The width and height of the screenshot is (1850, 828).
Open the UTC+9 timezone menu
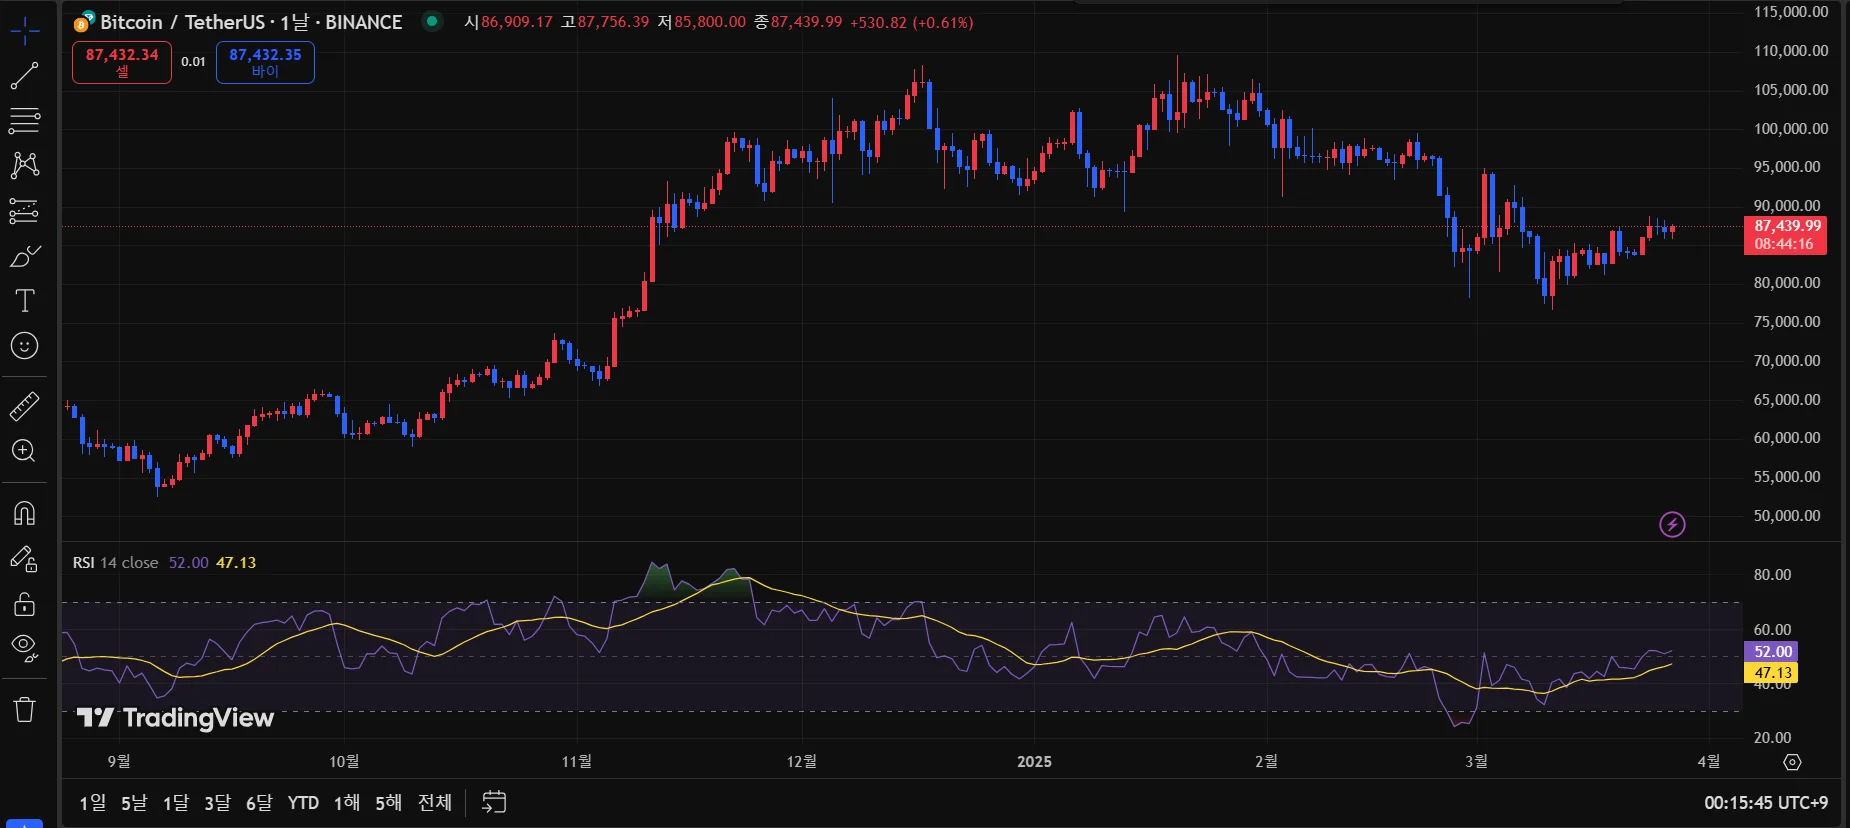pos(1766,803)
